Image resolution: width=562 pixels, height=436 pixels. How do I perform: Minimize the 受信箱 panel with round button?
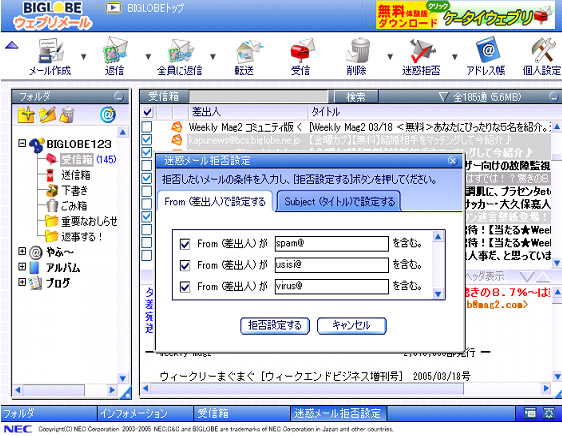pyautogui.click(x=554, y=96)
